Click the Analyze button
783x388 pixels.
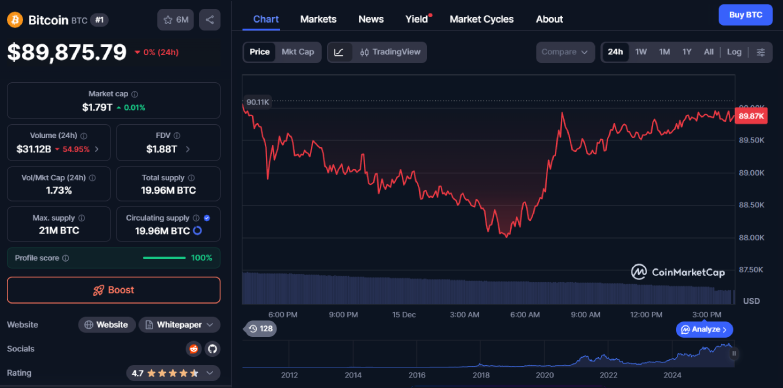pyautogui.click(x=705, y=330)
